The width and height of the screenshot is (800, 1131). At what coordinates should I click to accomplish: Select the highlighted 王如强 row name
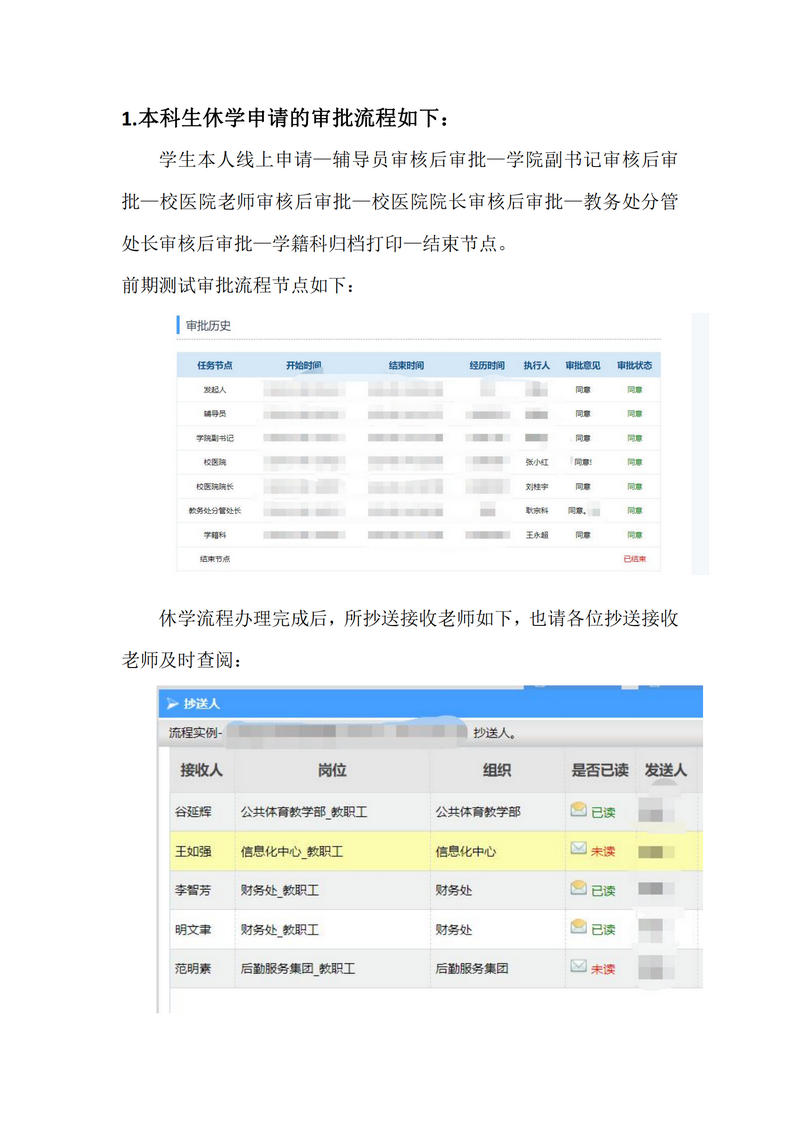pos(194,851)
